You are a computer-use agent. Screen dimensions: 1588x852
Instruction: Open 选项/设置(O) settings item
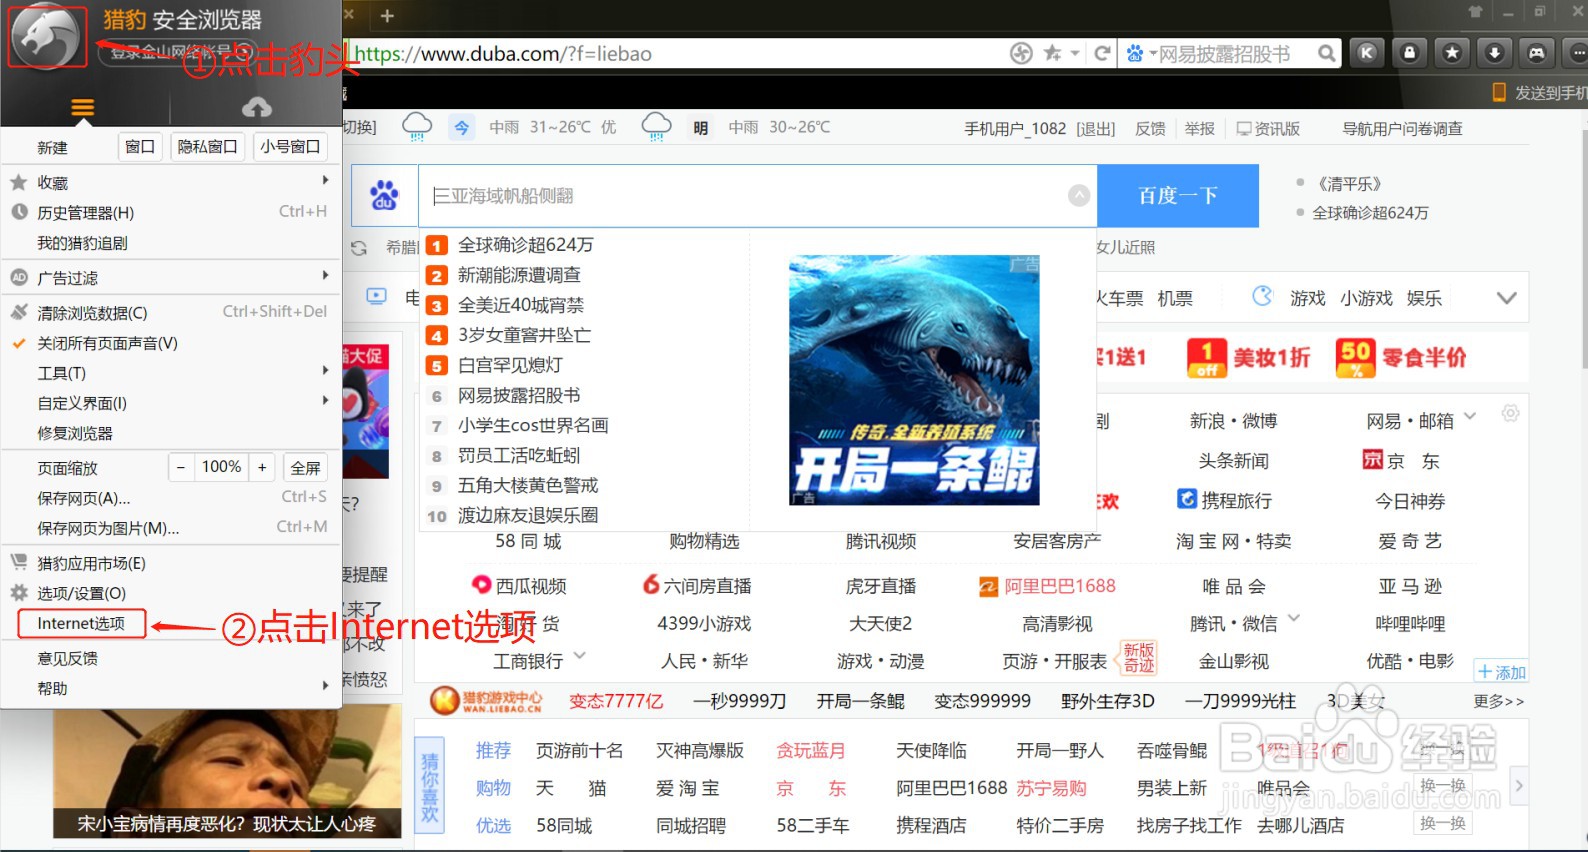pos(170,593)
